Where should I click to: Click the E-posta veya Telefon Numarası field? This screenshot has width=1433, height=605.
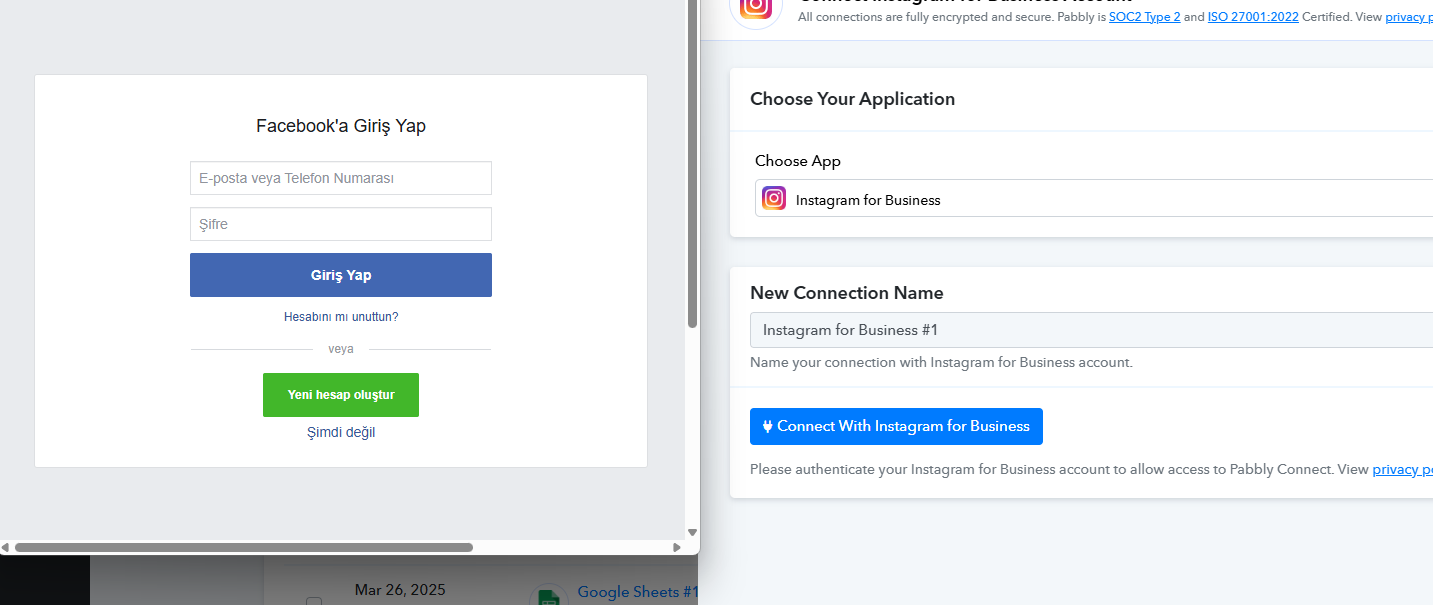[x=341, y=178]
